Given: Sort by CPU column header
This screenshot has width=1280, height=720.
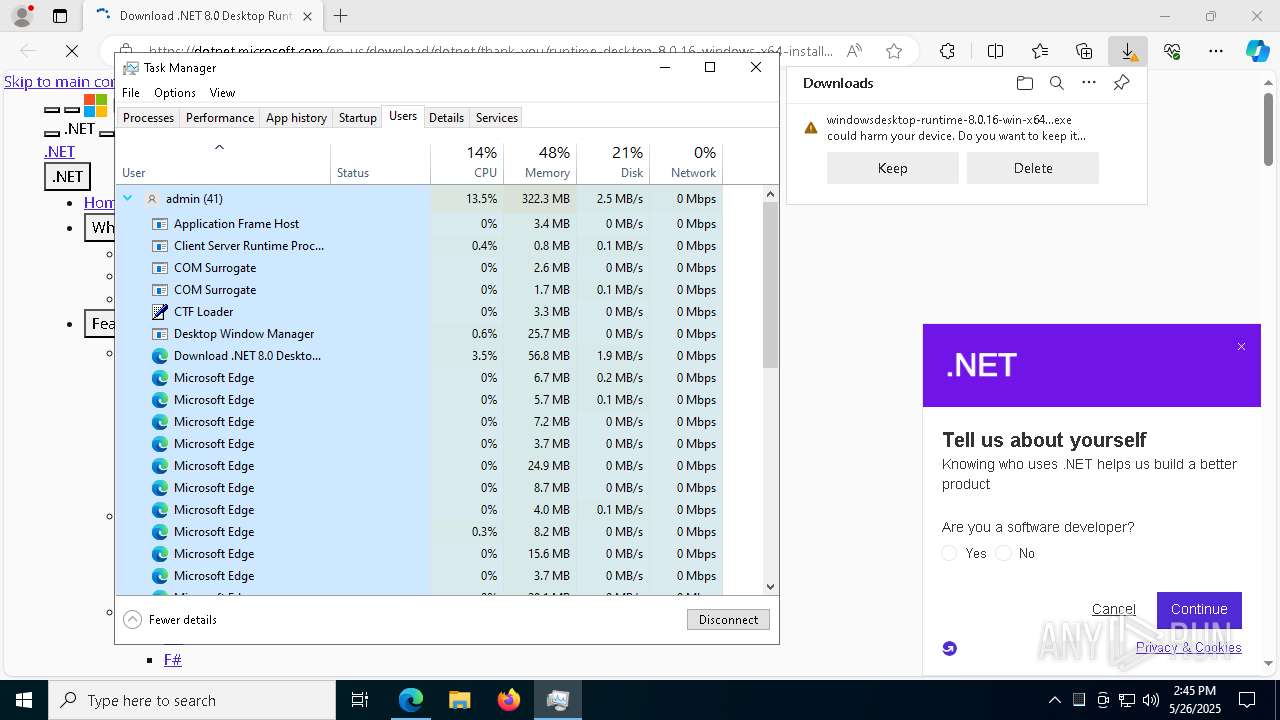Looking at the screenshot, I should [x=467, y=162].
